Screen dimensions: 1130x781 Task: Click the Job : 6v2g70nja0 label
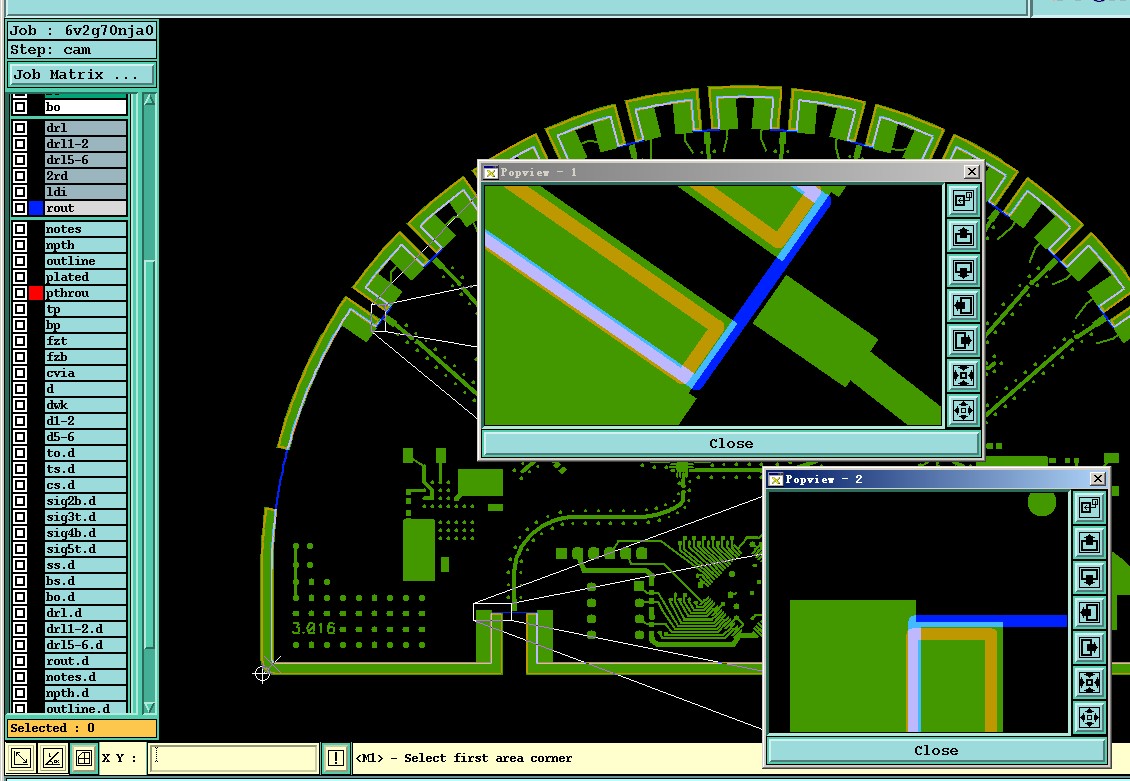[81, 30]
